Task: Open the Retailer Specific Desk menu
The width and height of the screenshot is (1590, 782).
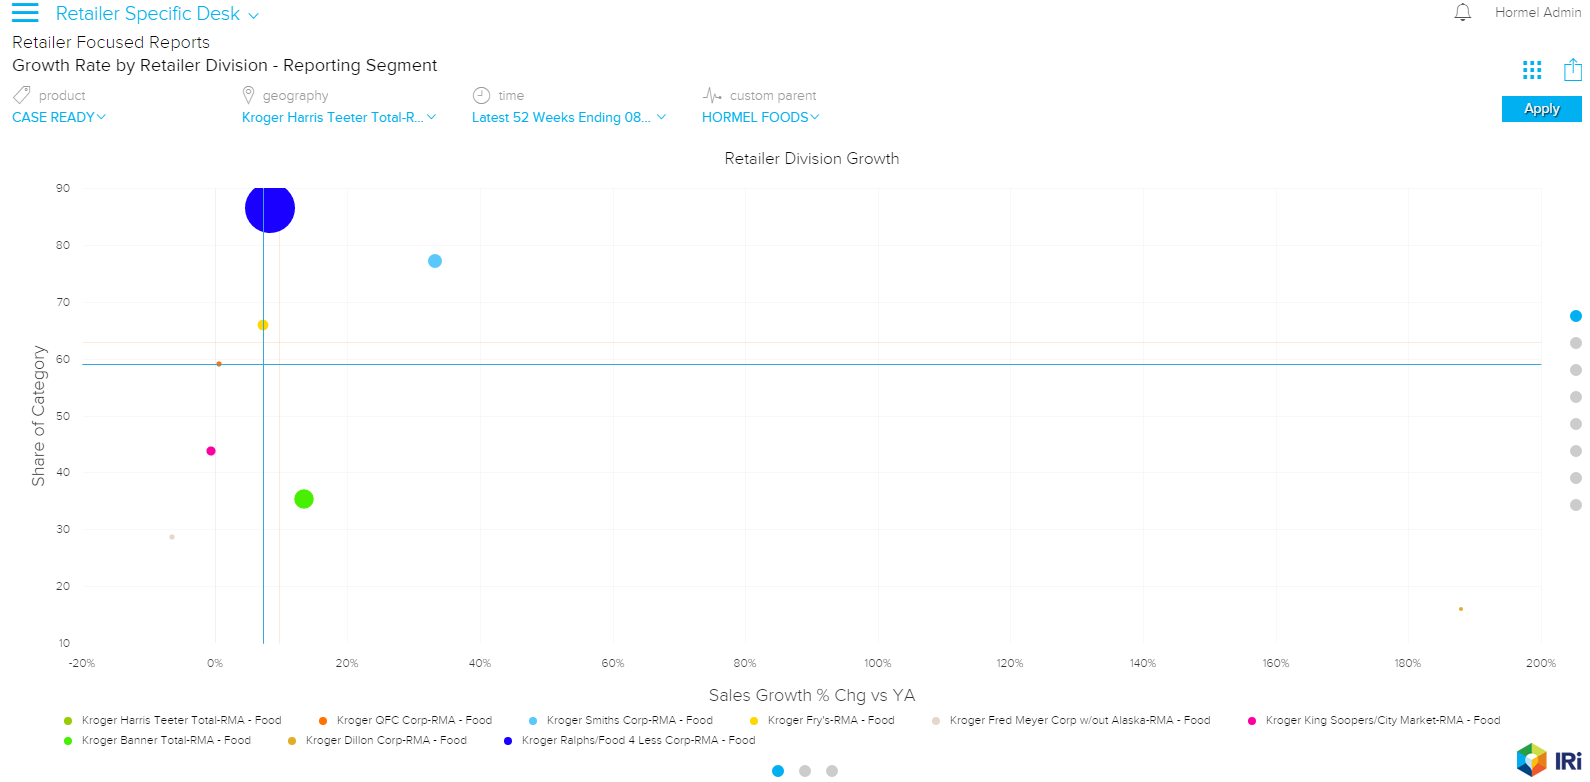Action: tap(157, 14)
